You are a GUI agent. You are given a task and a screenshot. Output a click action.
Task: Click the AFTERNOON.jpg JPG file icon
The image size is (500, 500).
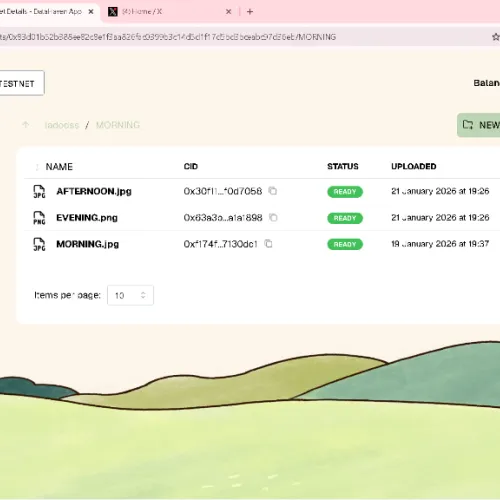click(39, 192)
